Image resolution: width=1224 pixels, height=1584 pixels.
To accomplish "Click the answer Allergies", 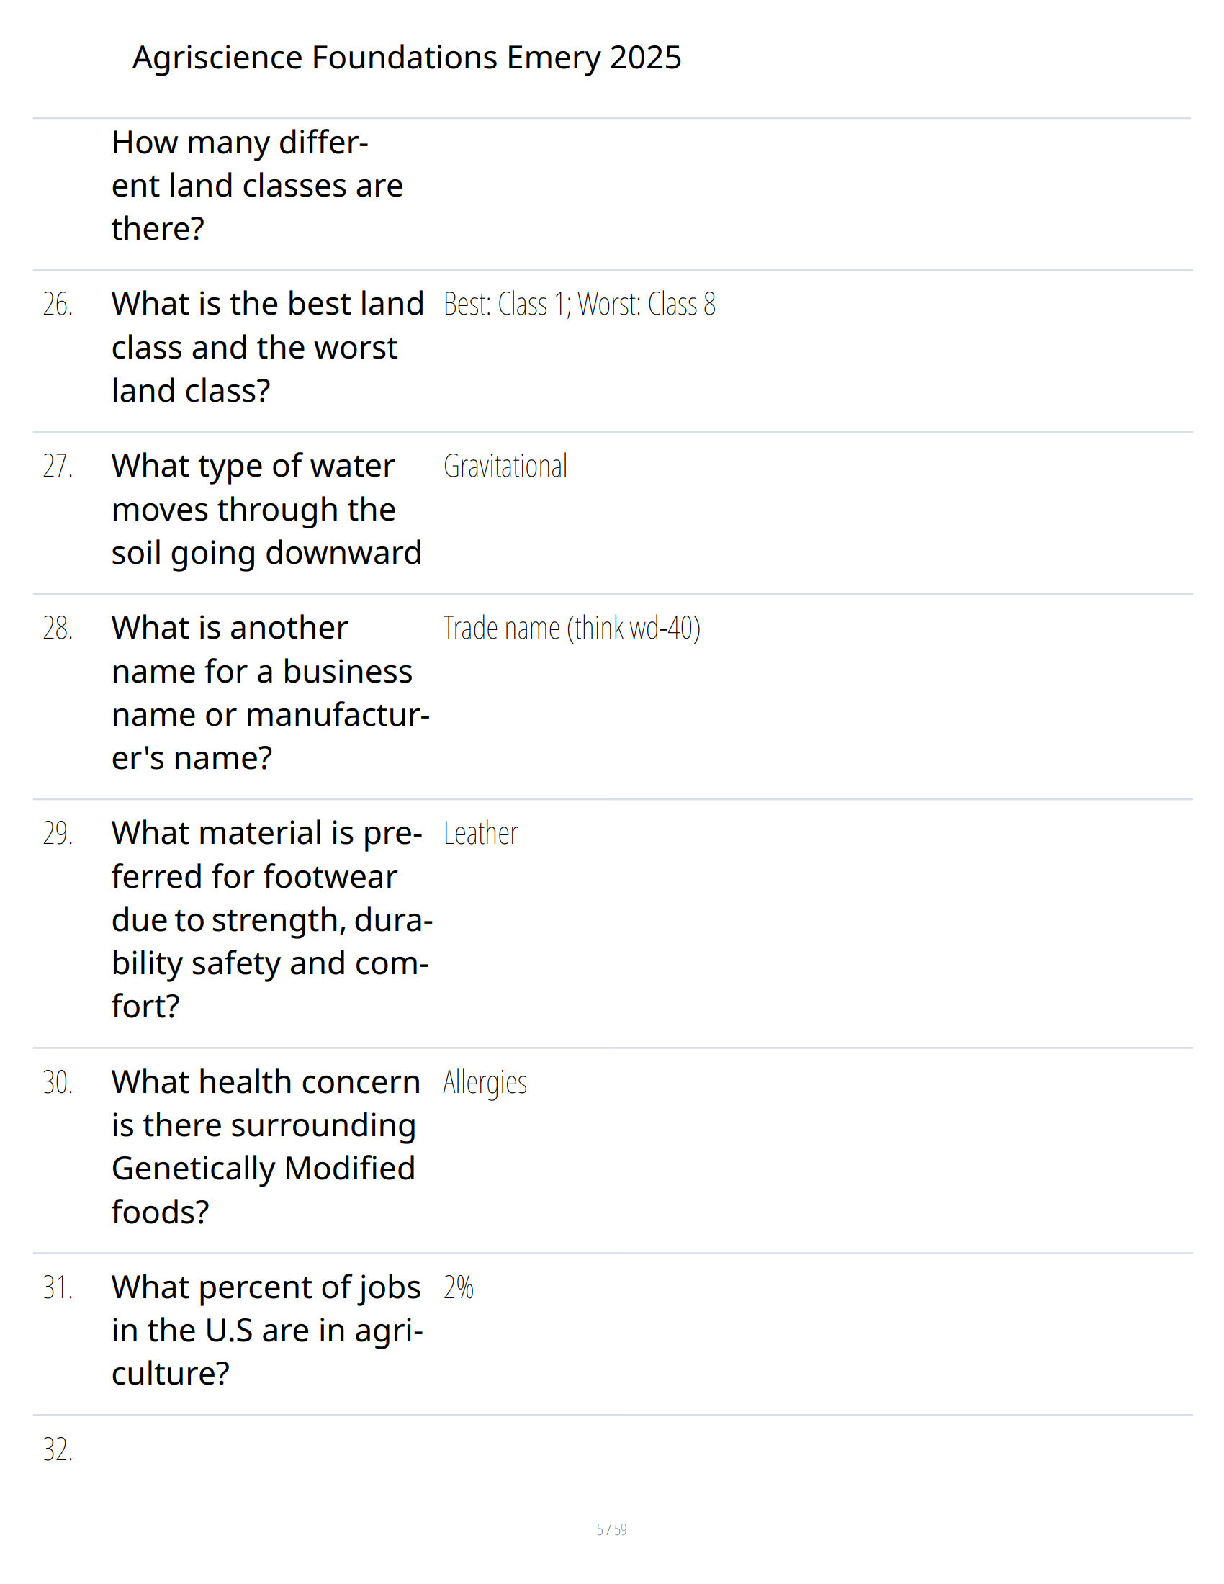I will [485, 1083].
